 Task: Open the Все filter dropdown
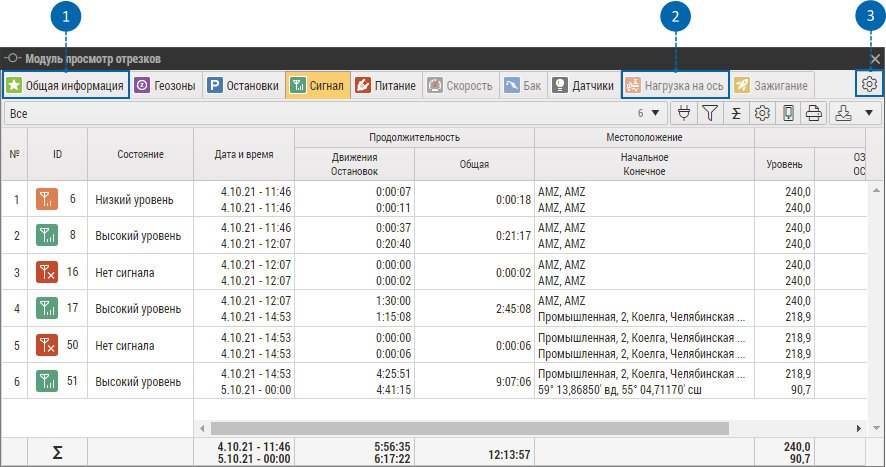click(336, 113)
